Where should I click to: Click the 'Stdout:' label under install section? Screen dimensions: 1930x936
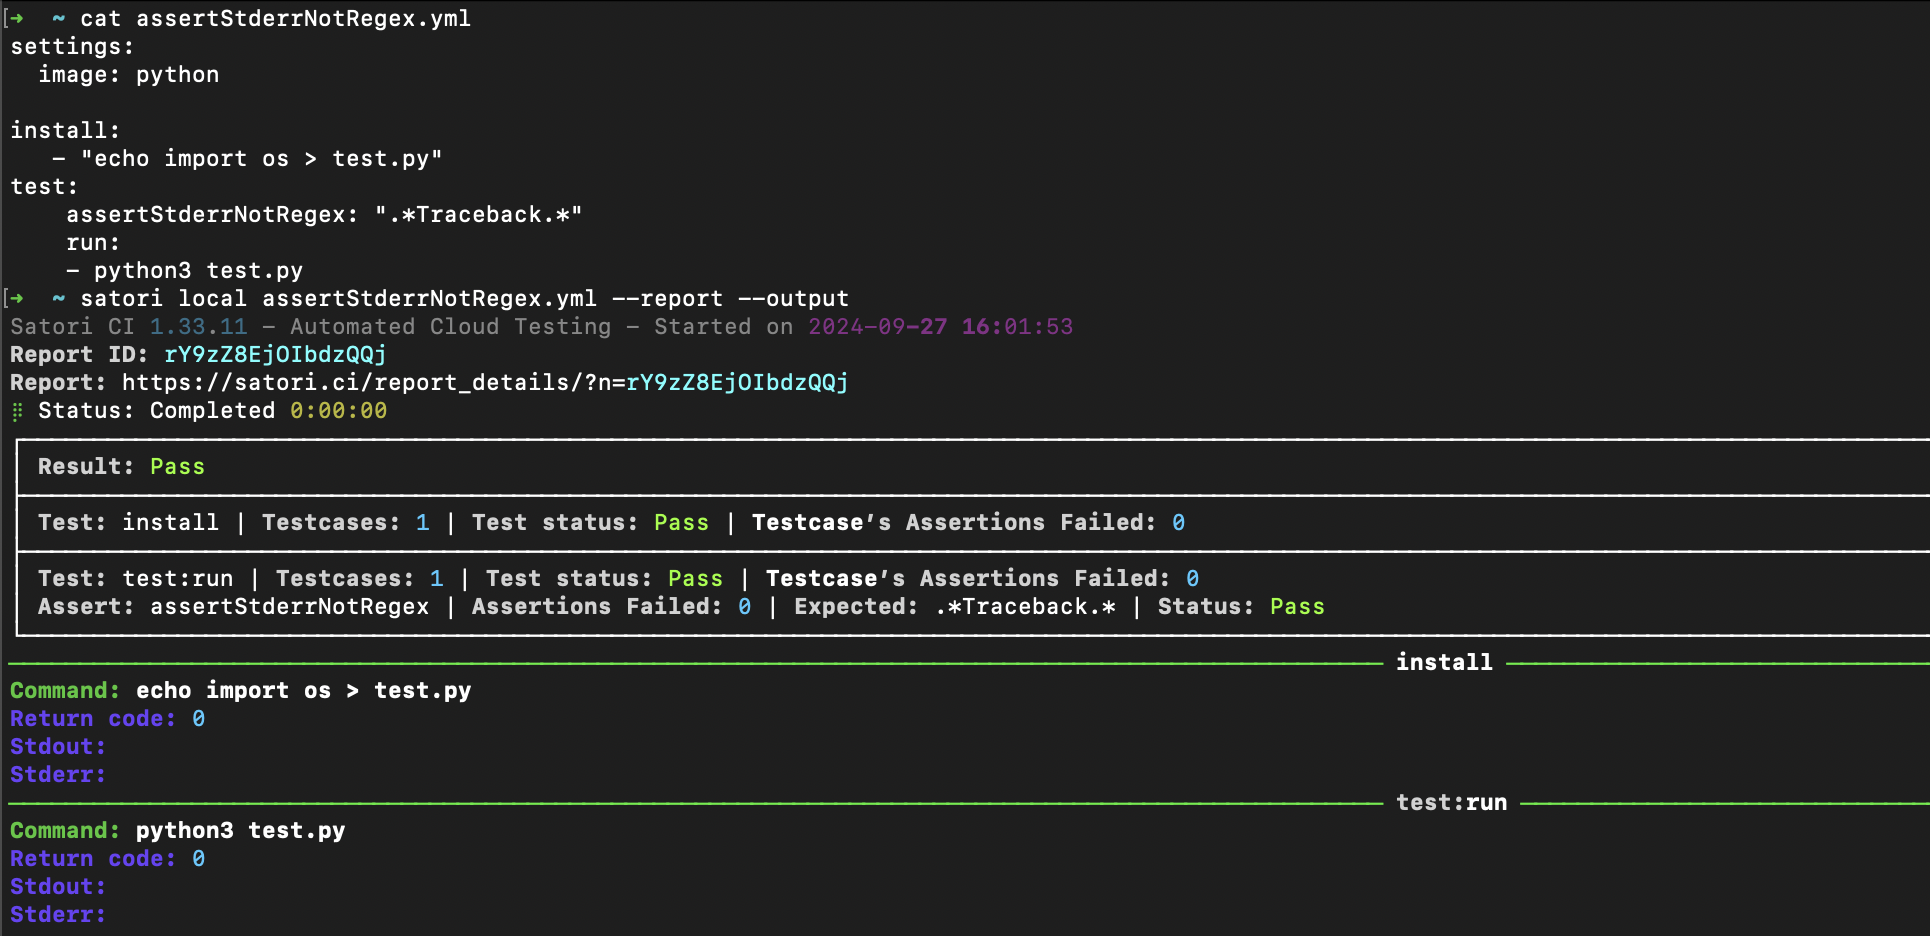click(x=58, y=747)
